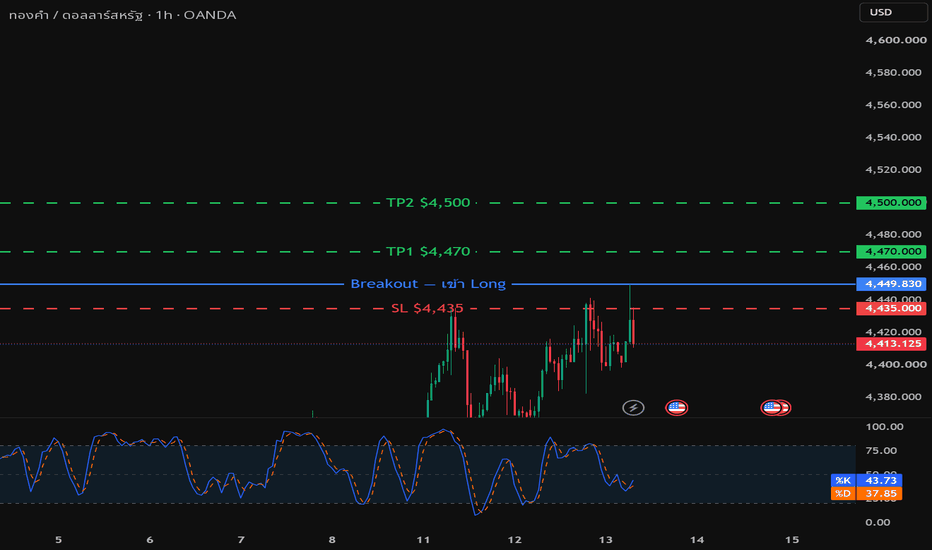Click the 4,380.000 price axis label
The image size is (932, 550).
[x=893, y=397]
